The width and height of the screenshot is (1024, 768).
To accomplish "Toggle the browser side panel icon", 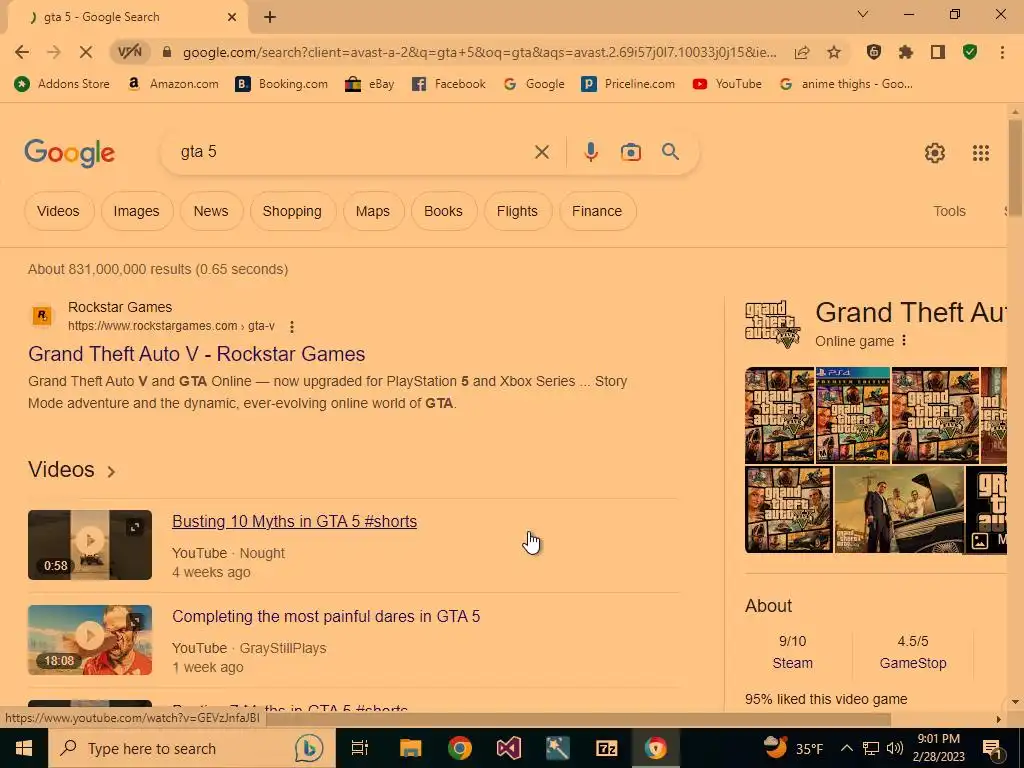I will pos(938,52).
